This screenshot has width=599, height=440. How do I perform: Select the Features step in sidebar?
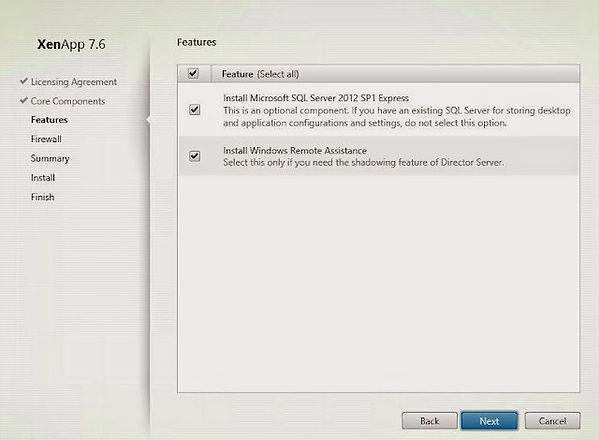point(49,120)
